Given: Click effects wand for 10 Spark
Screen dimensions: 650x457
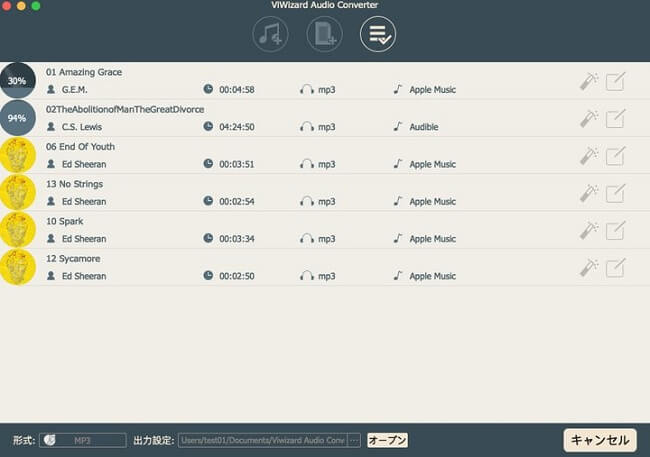Looking at the screenshot, I should [x=589, y=231].
